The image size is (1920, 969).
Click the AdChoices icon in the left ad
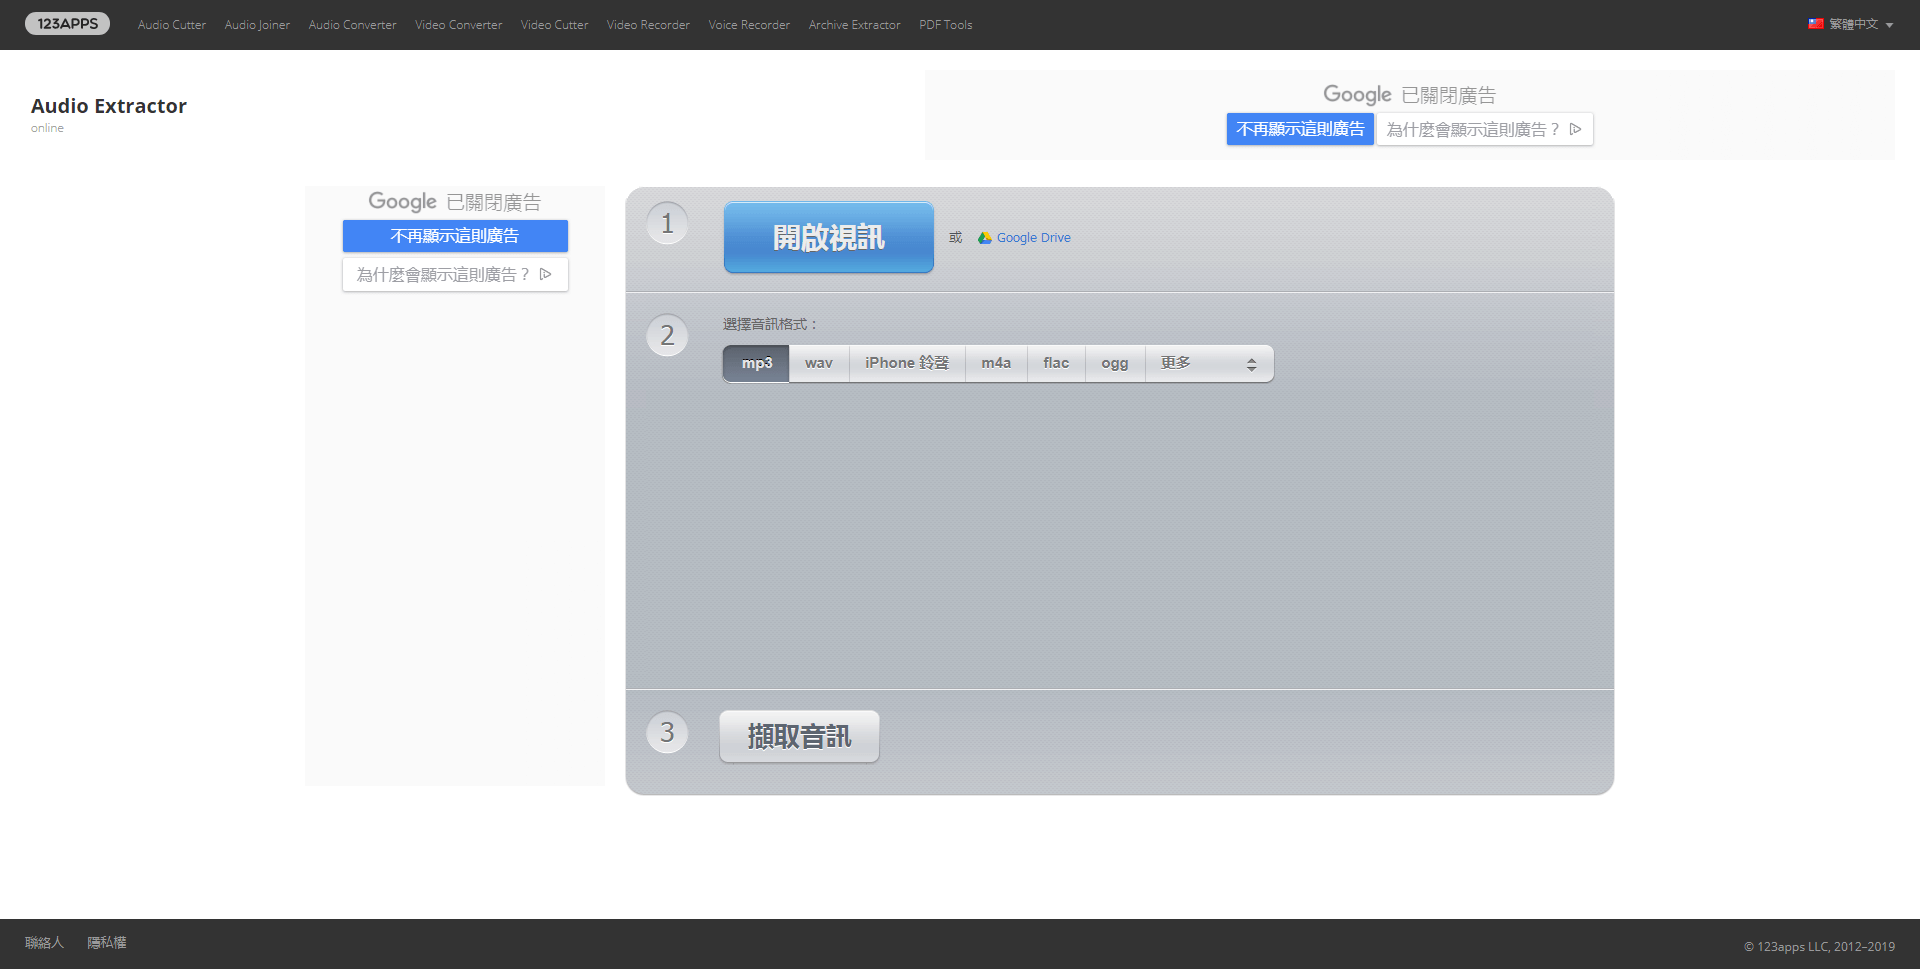546,274
